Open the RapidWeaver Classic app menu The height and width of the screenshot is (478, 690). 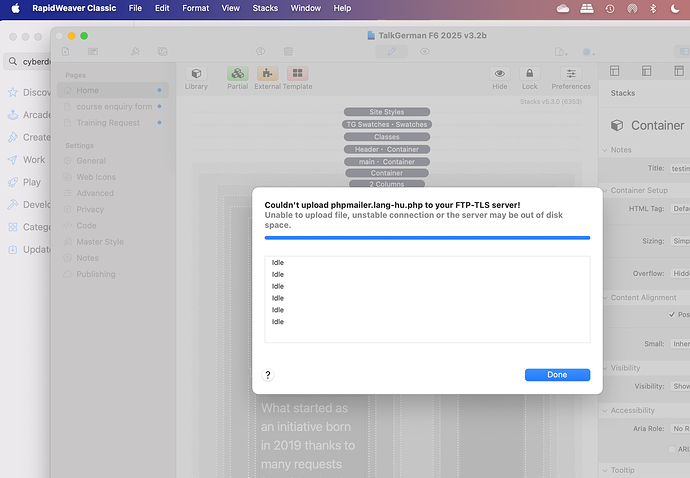74,8
